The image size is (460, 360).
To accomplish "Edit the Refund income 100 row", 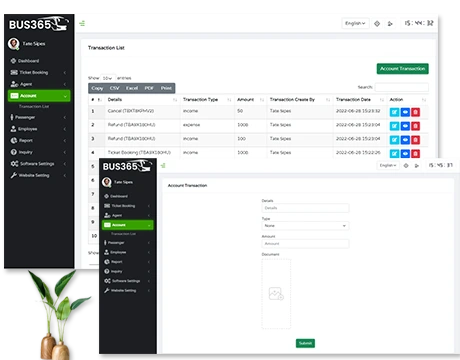I will pos(394,140).
